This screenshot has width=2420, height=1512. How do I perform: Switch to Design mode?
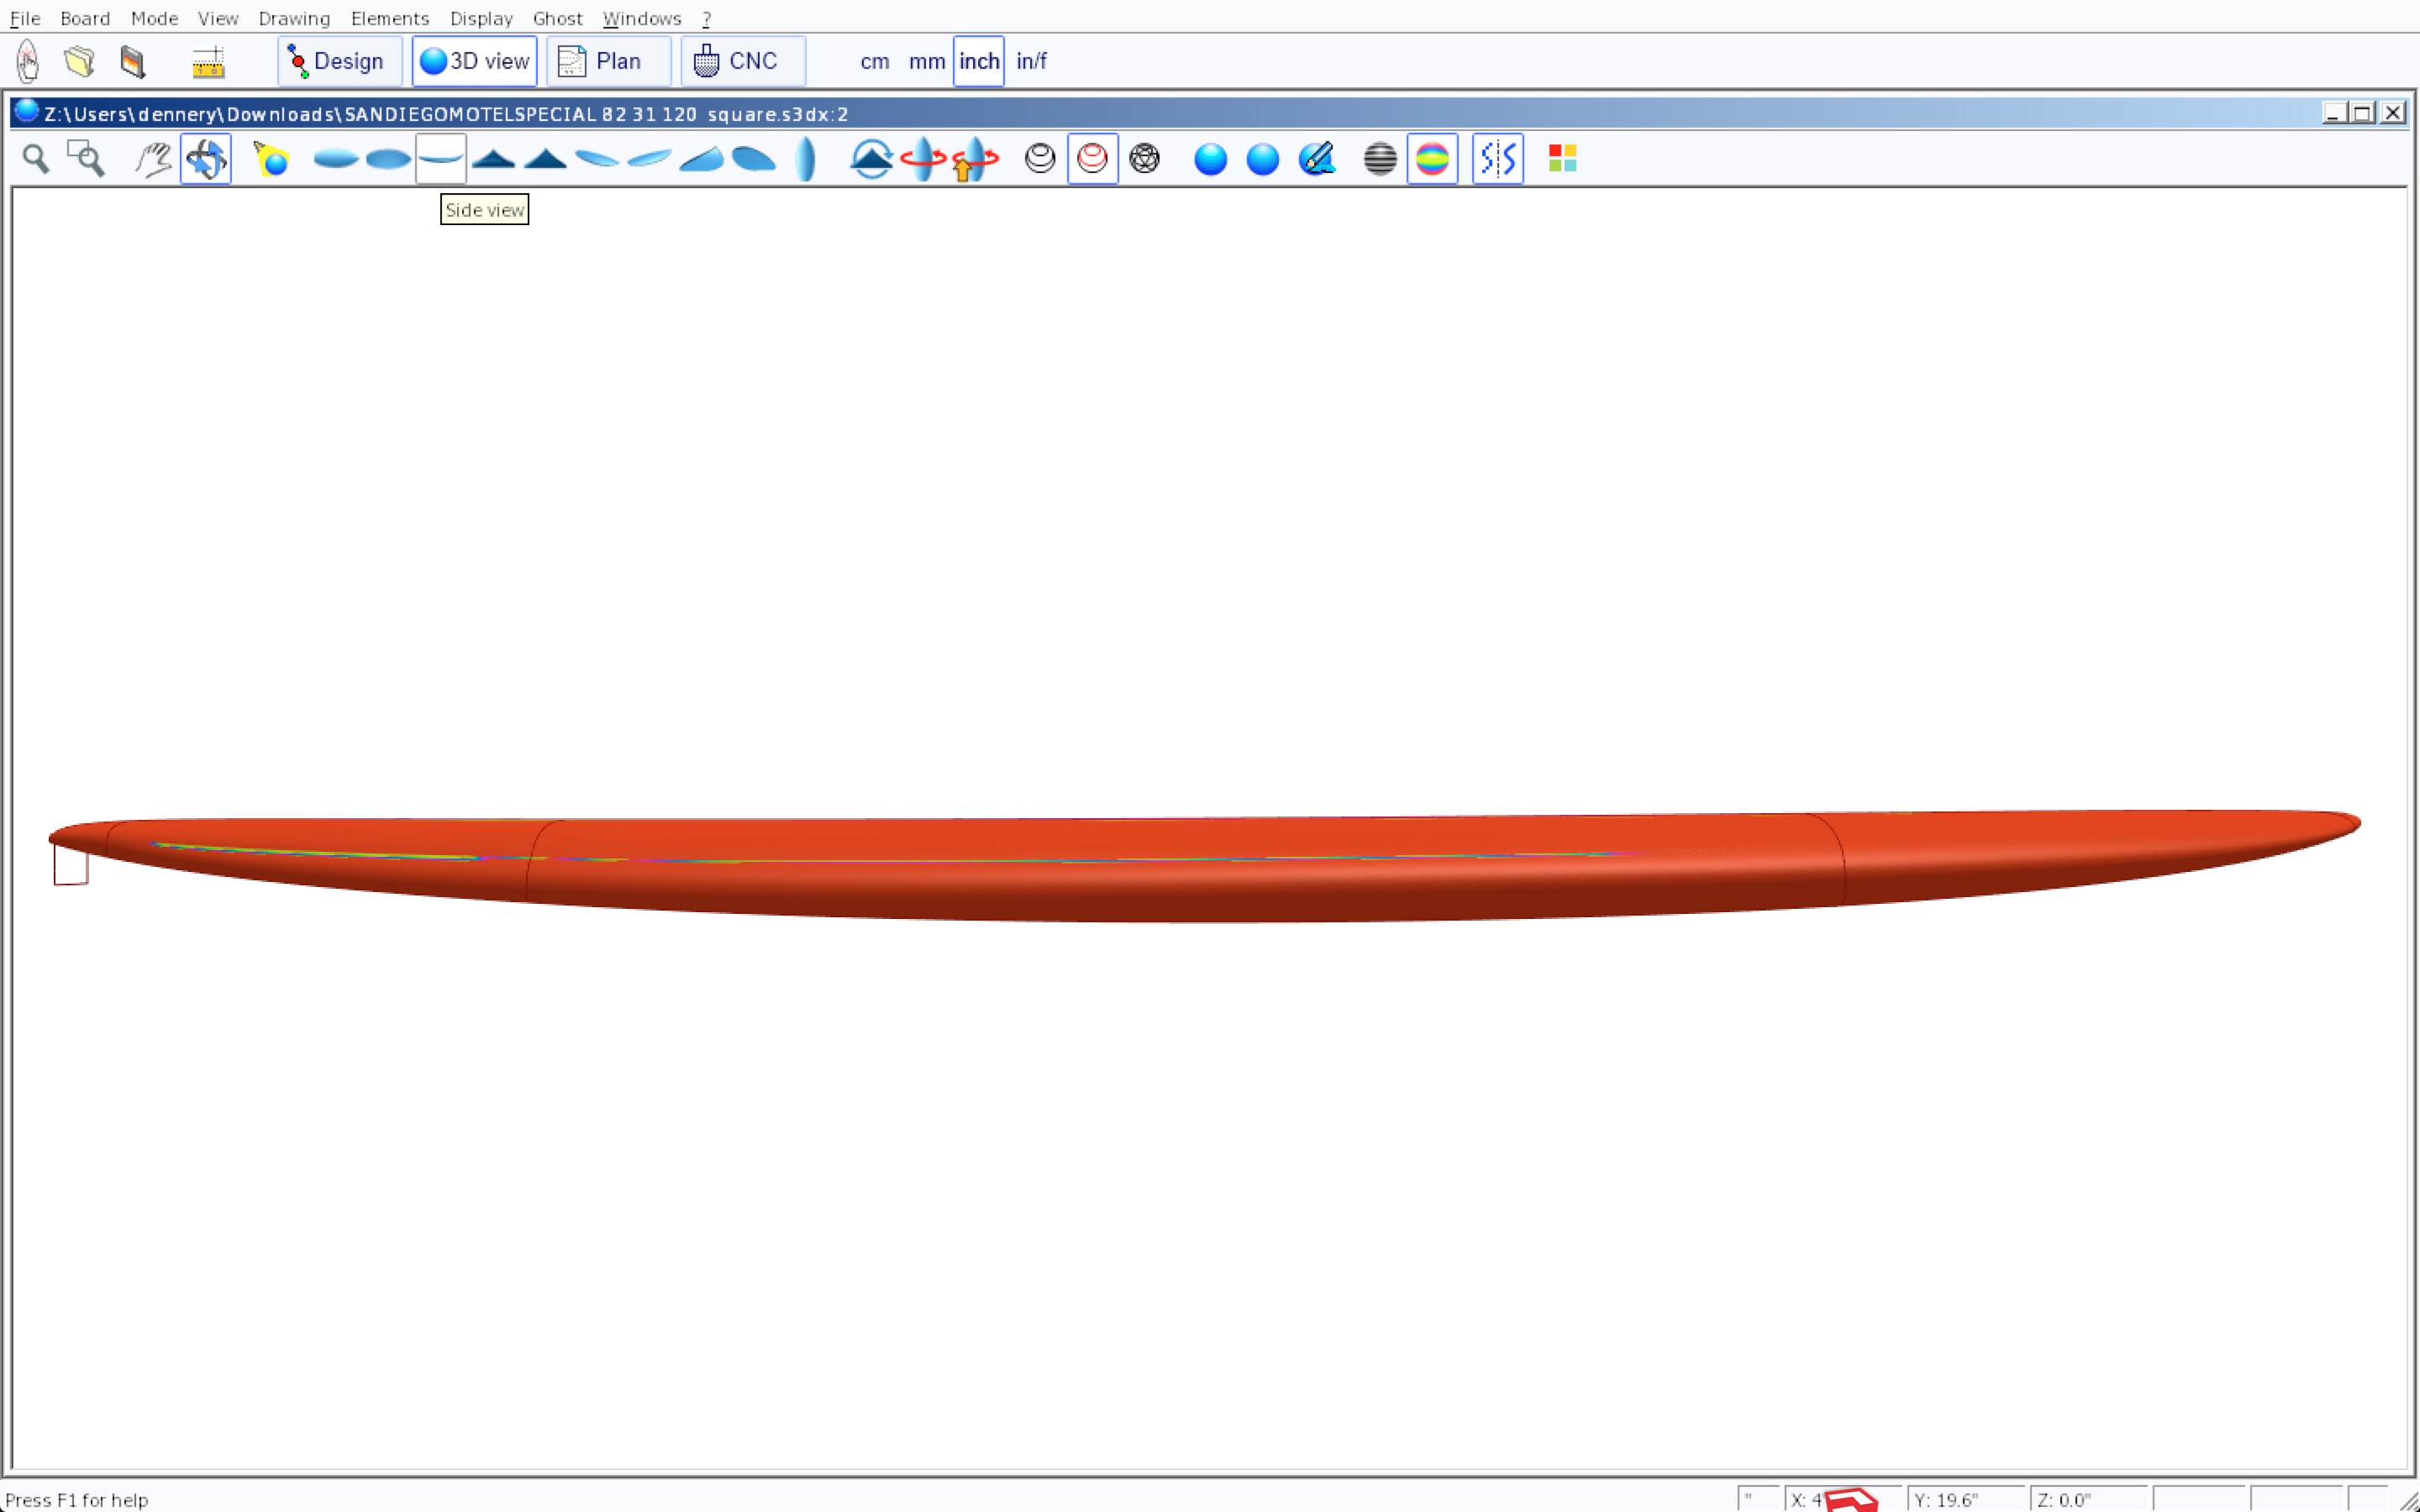click(339, 62)
